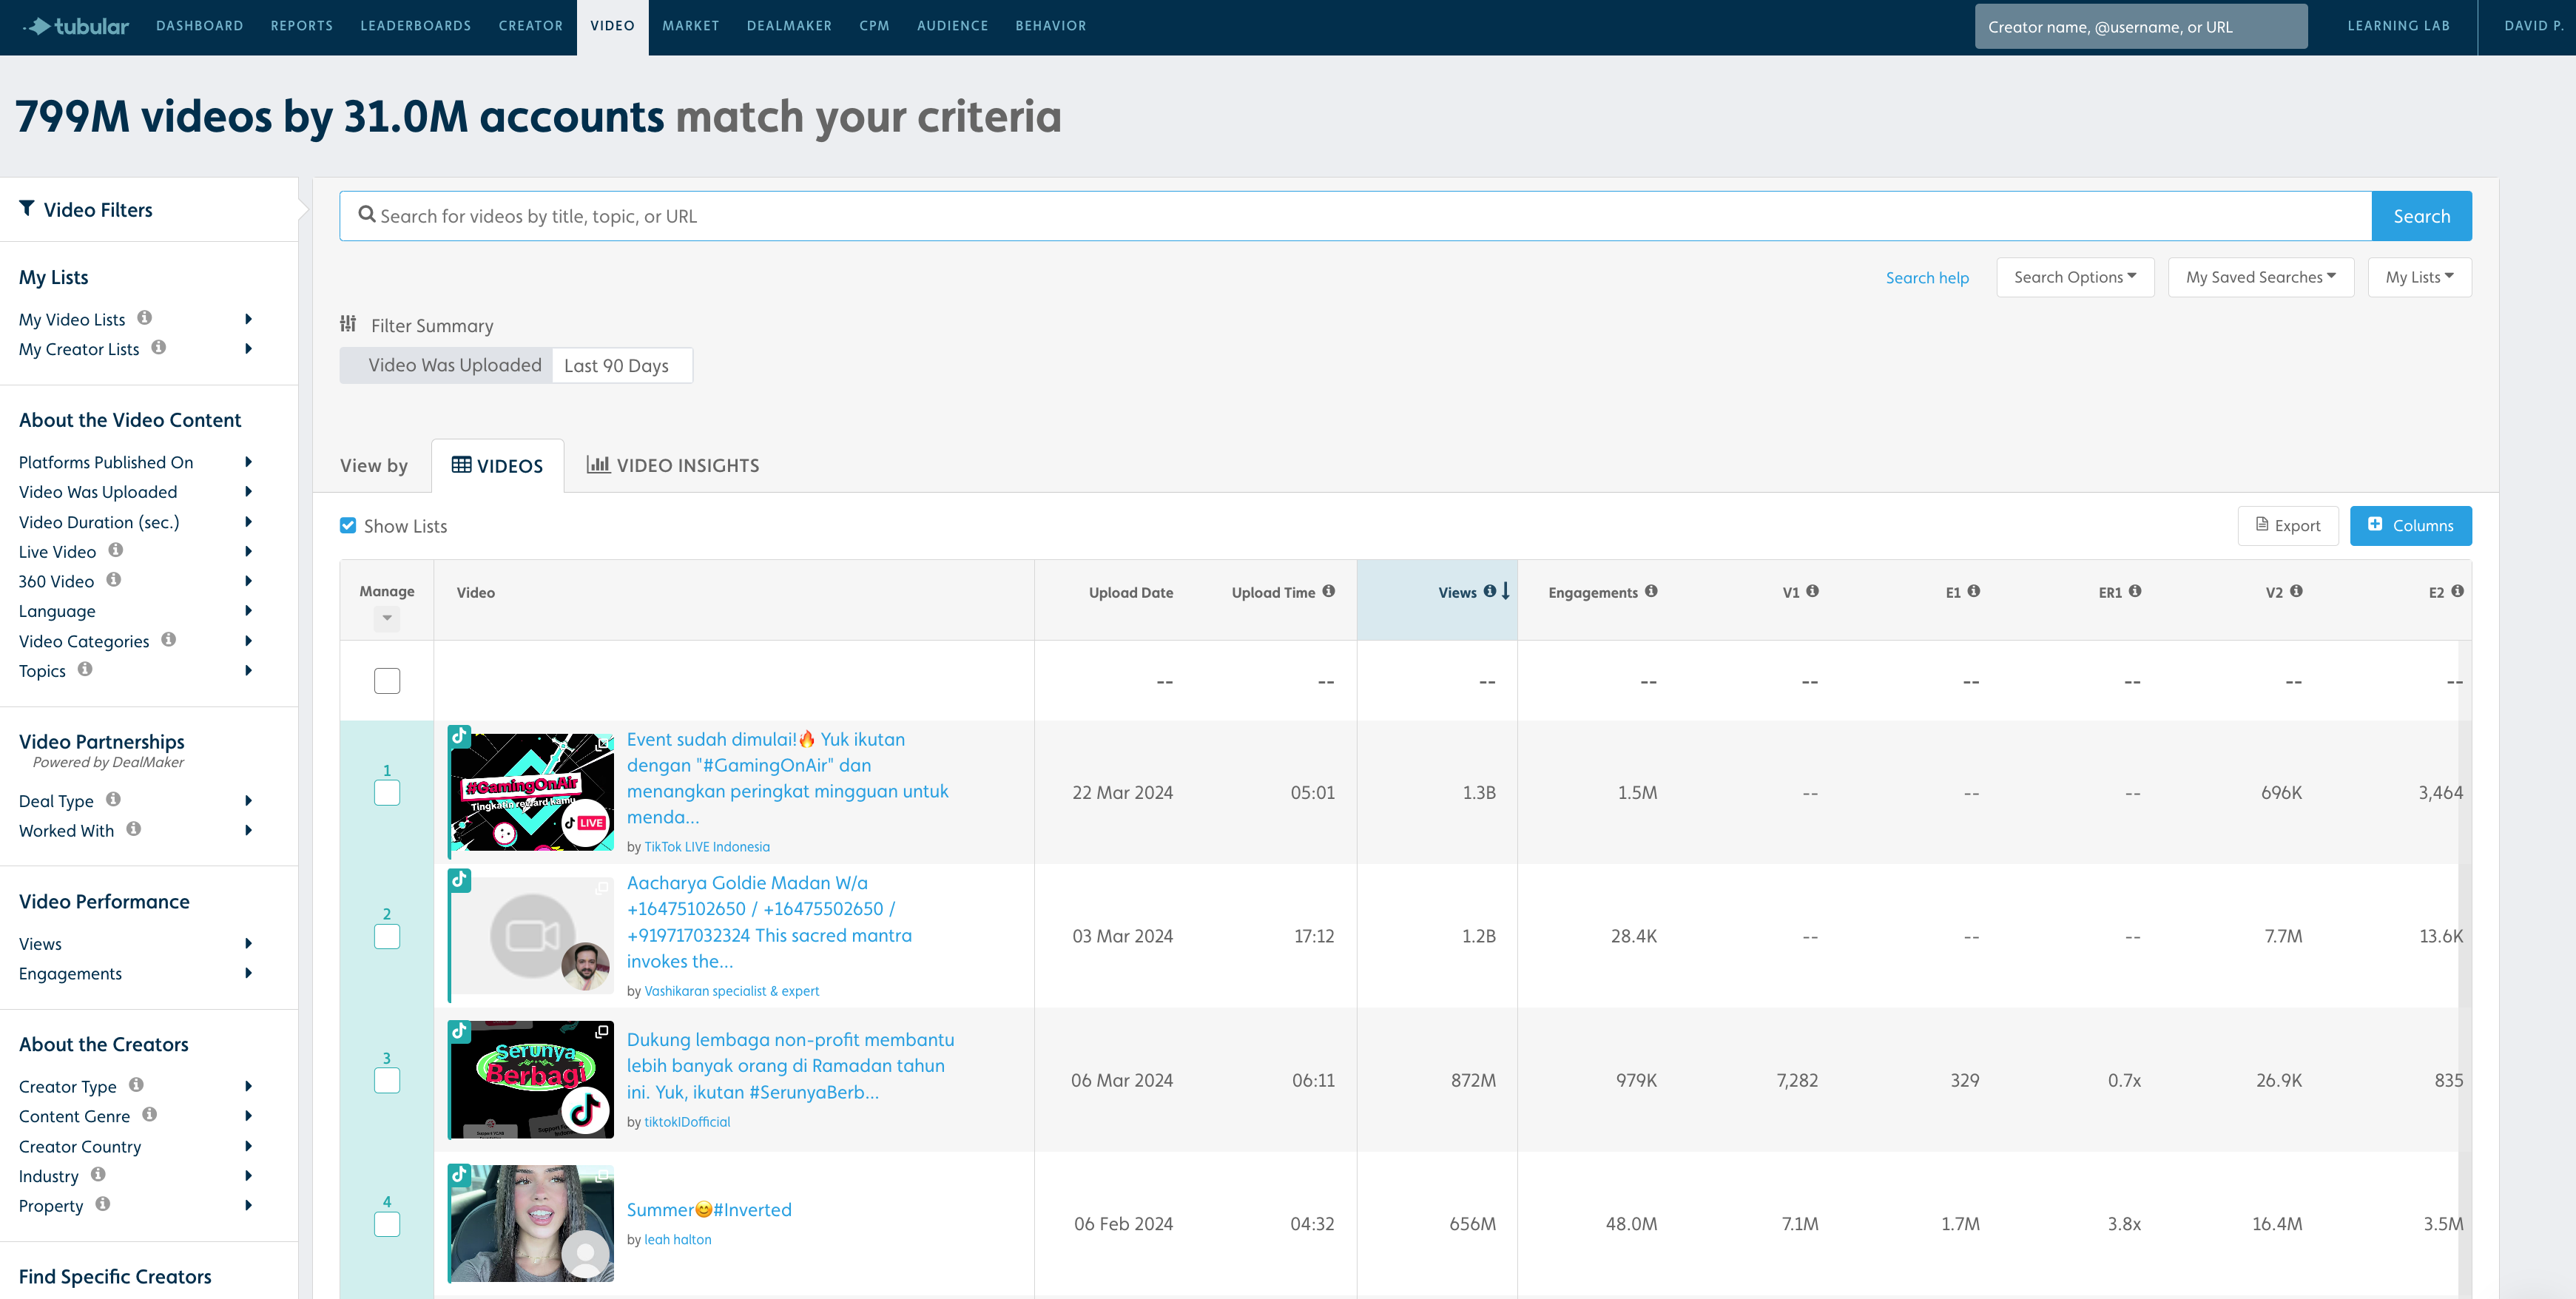This screenshot has height=1299, width=2576.
Task: Uncheck the Show Lists checkbox
Action: tap(348, 525)
